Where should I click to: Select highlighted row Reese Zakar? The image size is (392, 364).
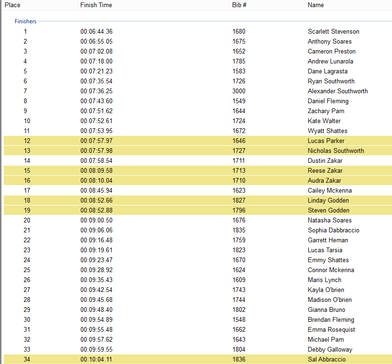[x=198, y=171]
